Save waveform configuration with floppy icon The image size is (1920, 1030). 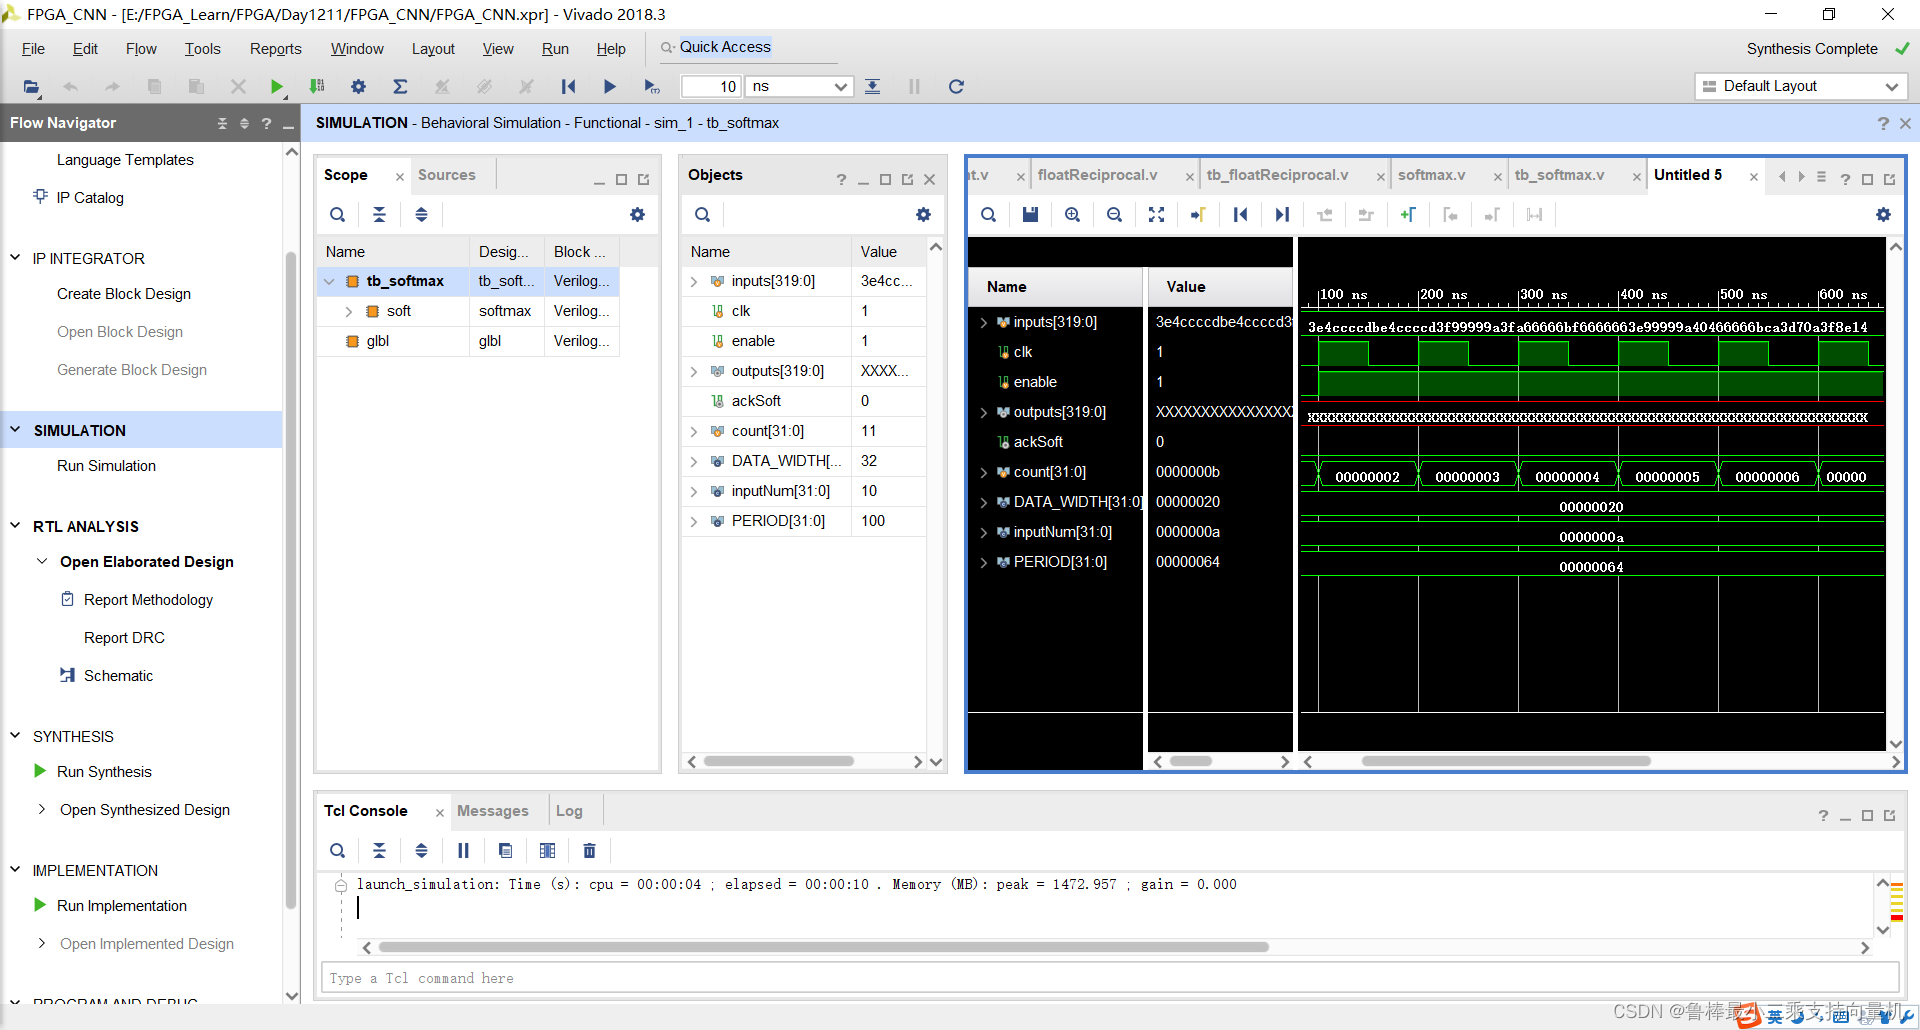click(x=1030, y=215)
